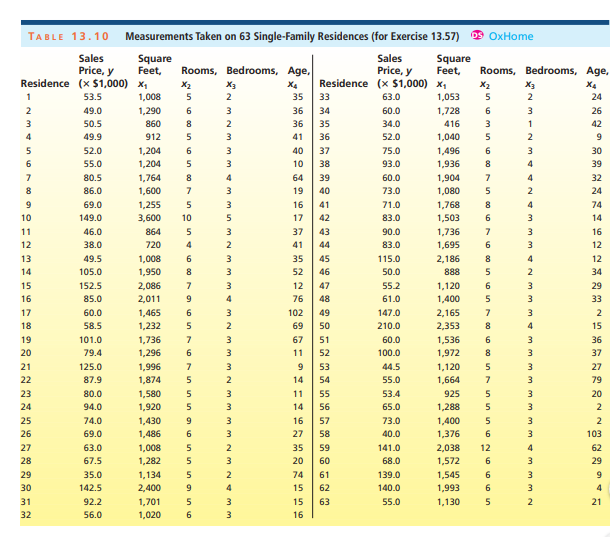Click the 152.5 sales price cell

coord(91,285)
